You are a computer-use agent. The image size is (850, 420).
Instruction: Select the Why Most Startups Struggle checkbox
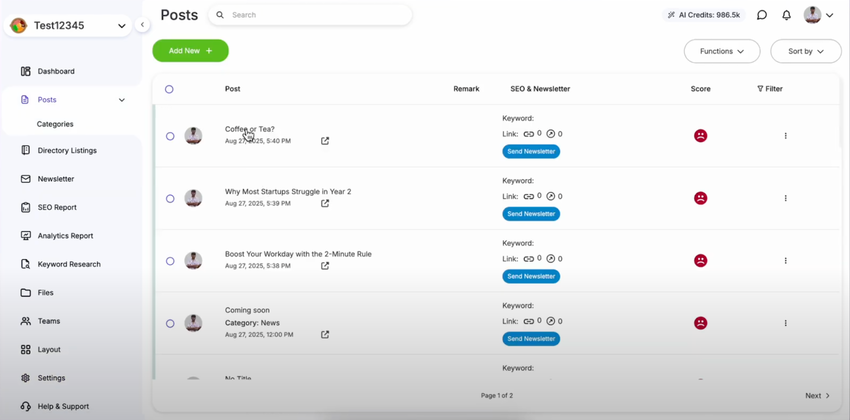click(x=170, y=198)
